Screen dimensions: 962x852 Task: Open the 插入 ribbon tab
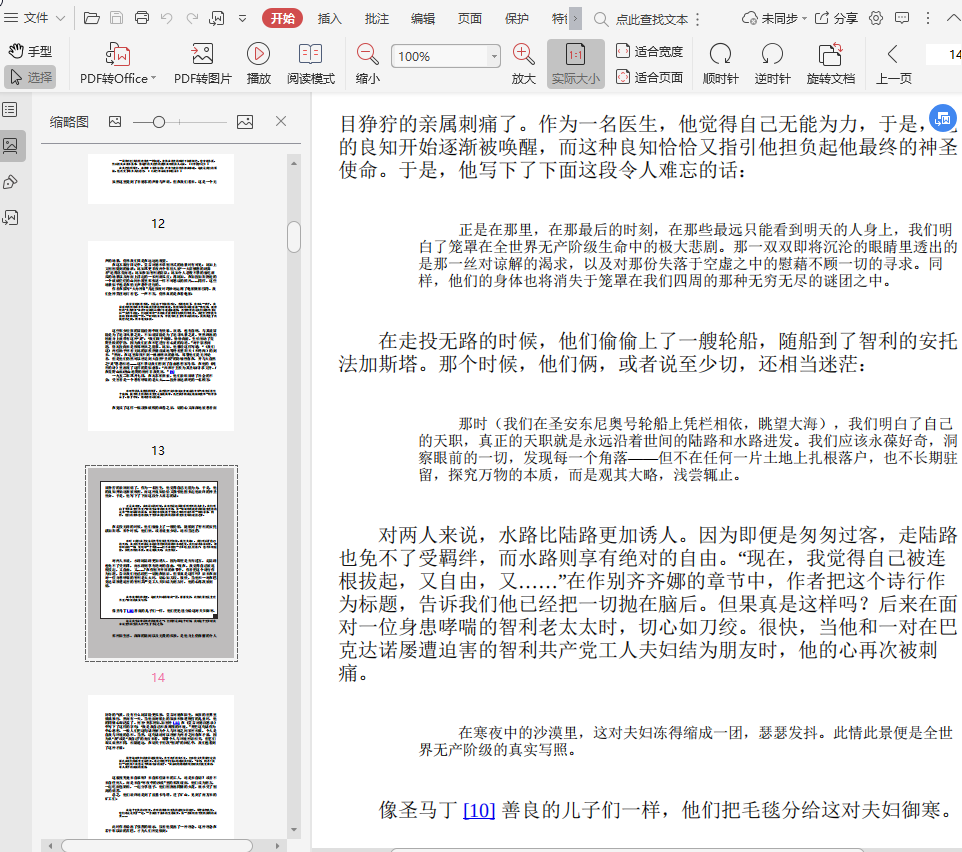330,18
